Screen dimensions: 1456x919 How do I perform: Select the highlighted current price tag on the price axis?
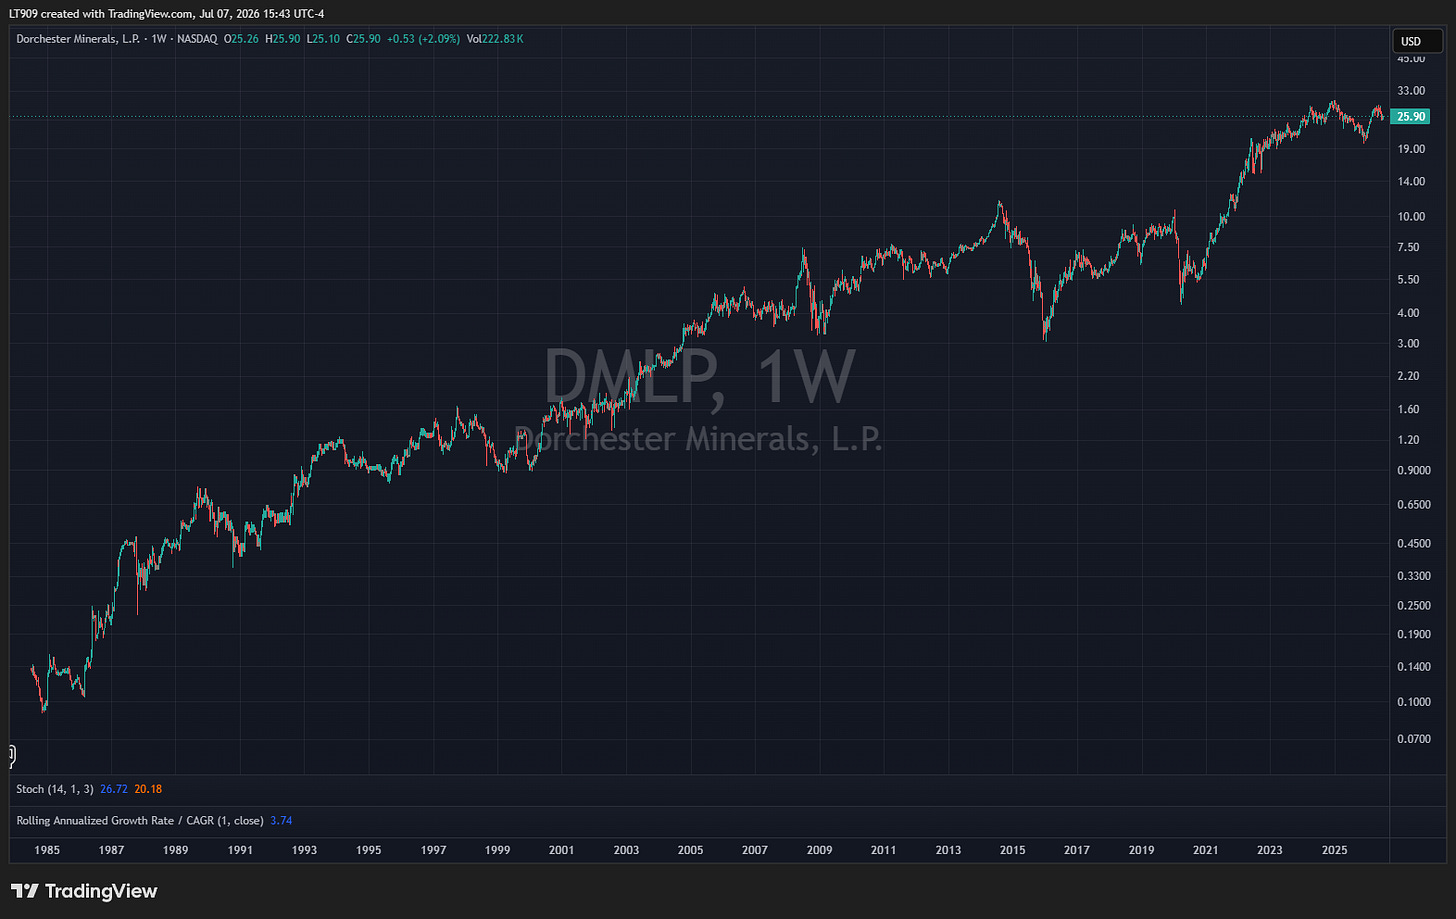pos(1411,117)
